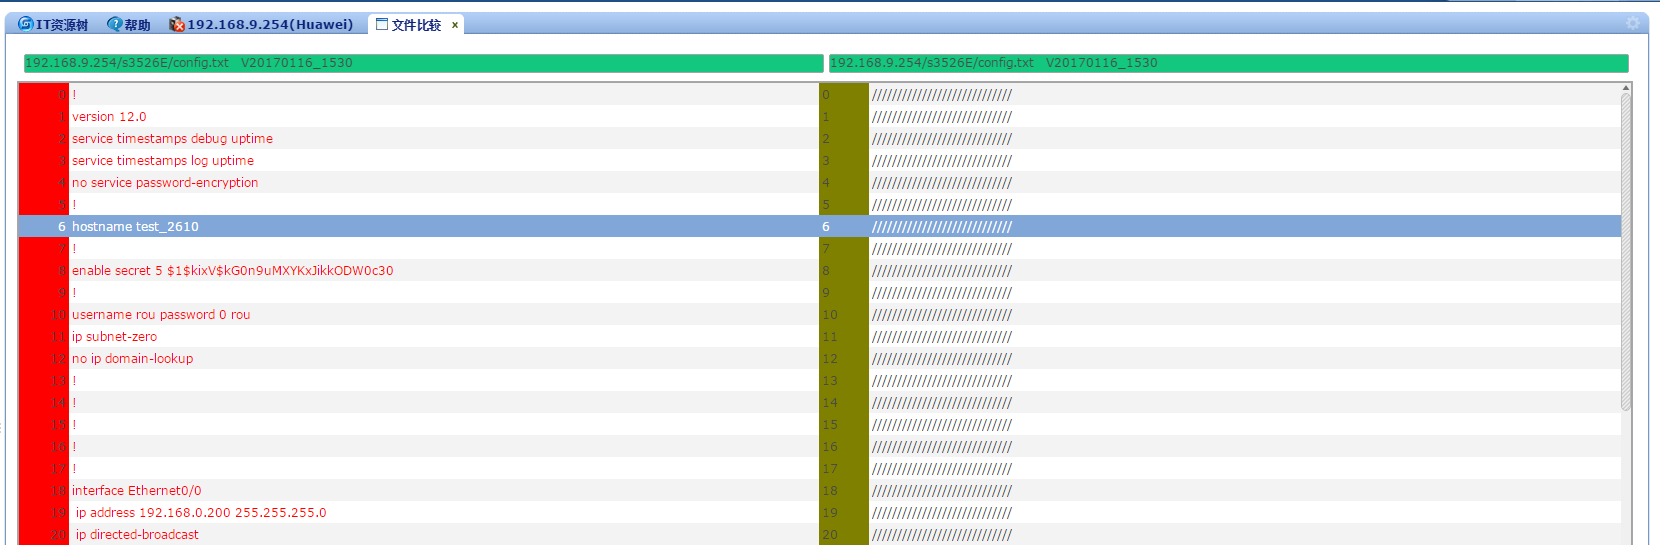
Task: Click the 文件比较 window icon
Action: pyautogui.click(x=382, y=24)
